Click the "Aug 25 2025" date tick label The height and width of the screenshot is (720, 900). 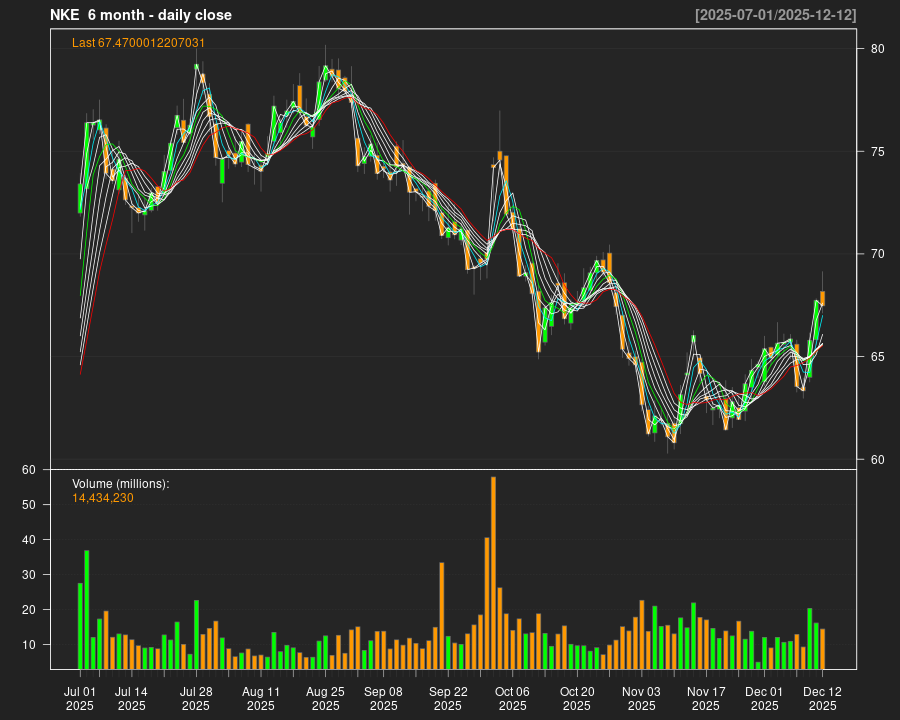point(325,698)
